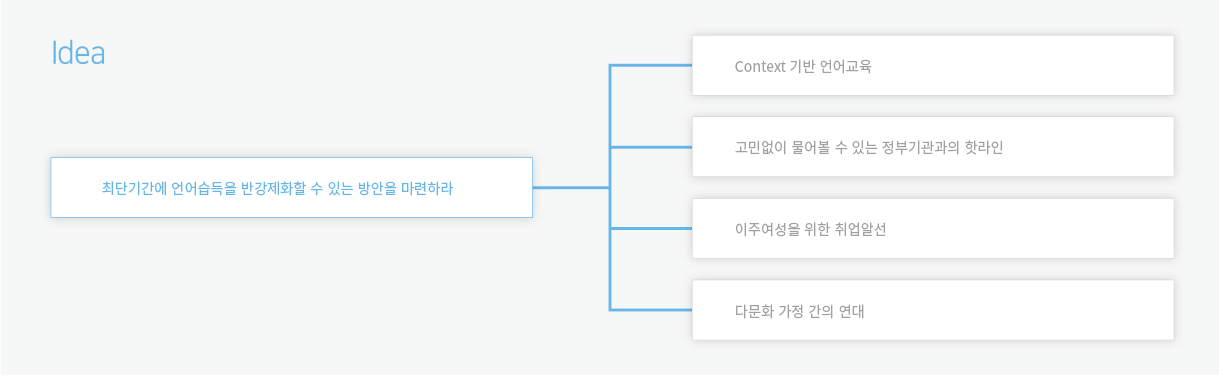Viewport: 1219px width, 376px height.
Task: Select the branch line leading to 다문화 box
Action: tap(651, 309)
